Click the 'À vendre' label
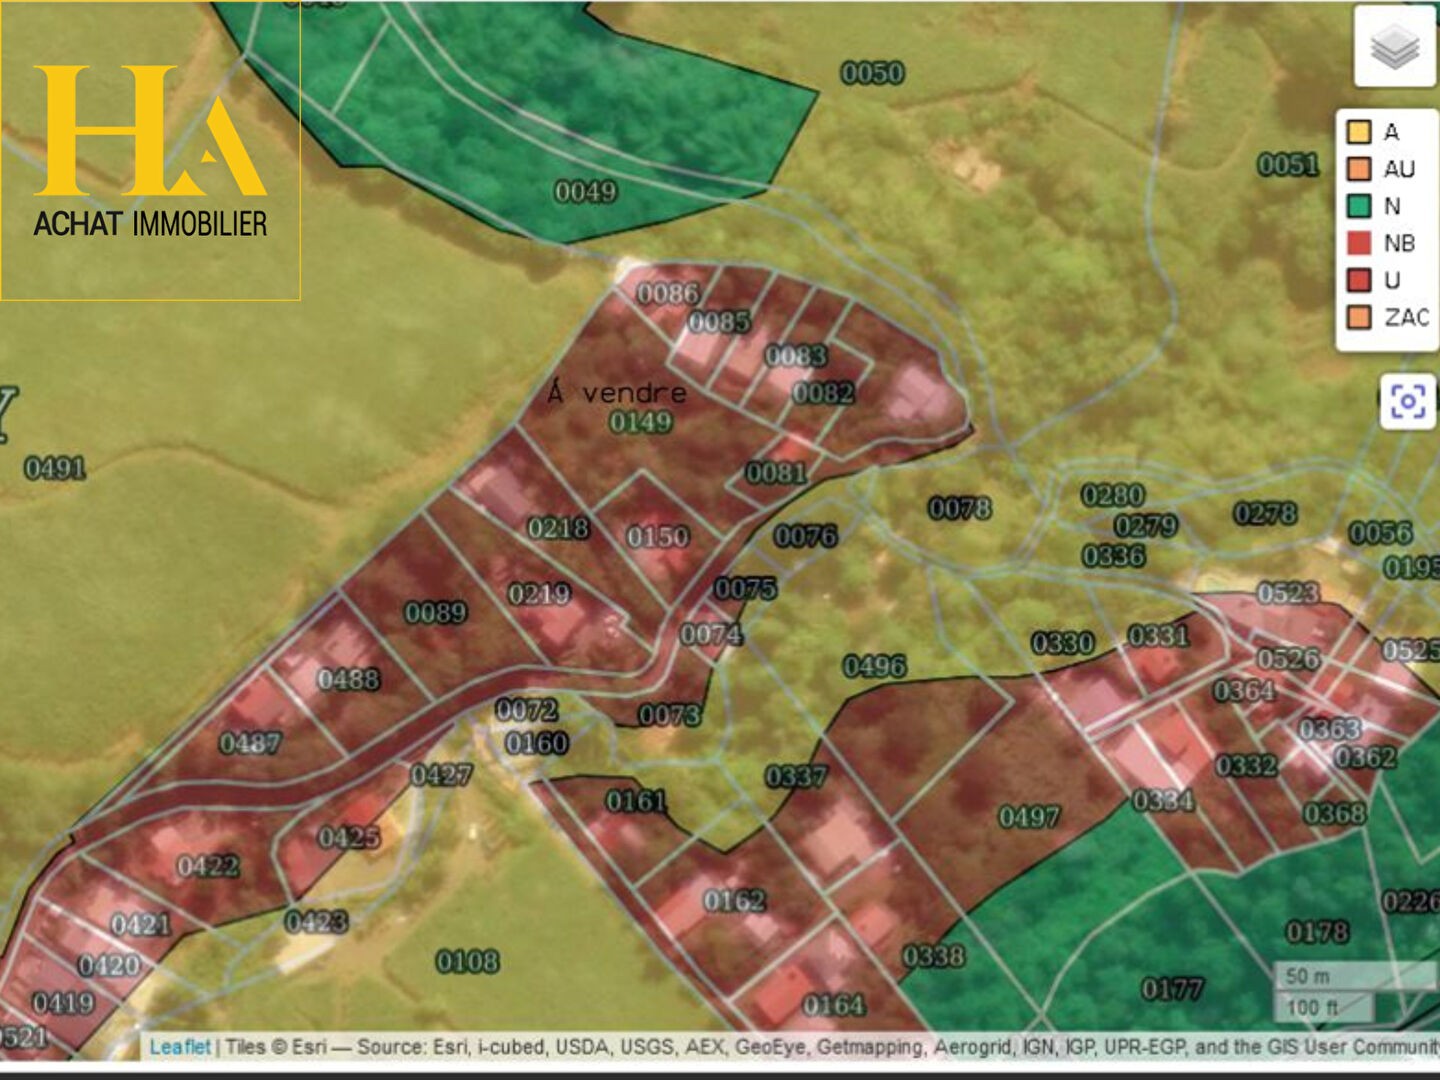Screen dimensions: 1440x1080 pos(617,392)
